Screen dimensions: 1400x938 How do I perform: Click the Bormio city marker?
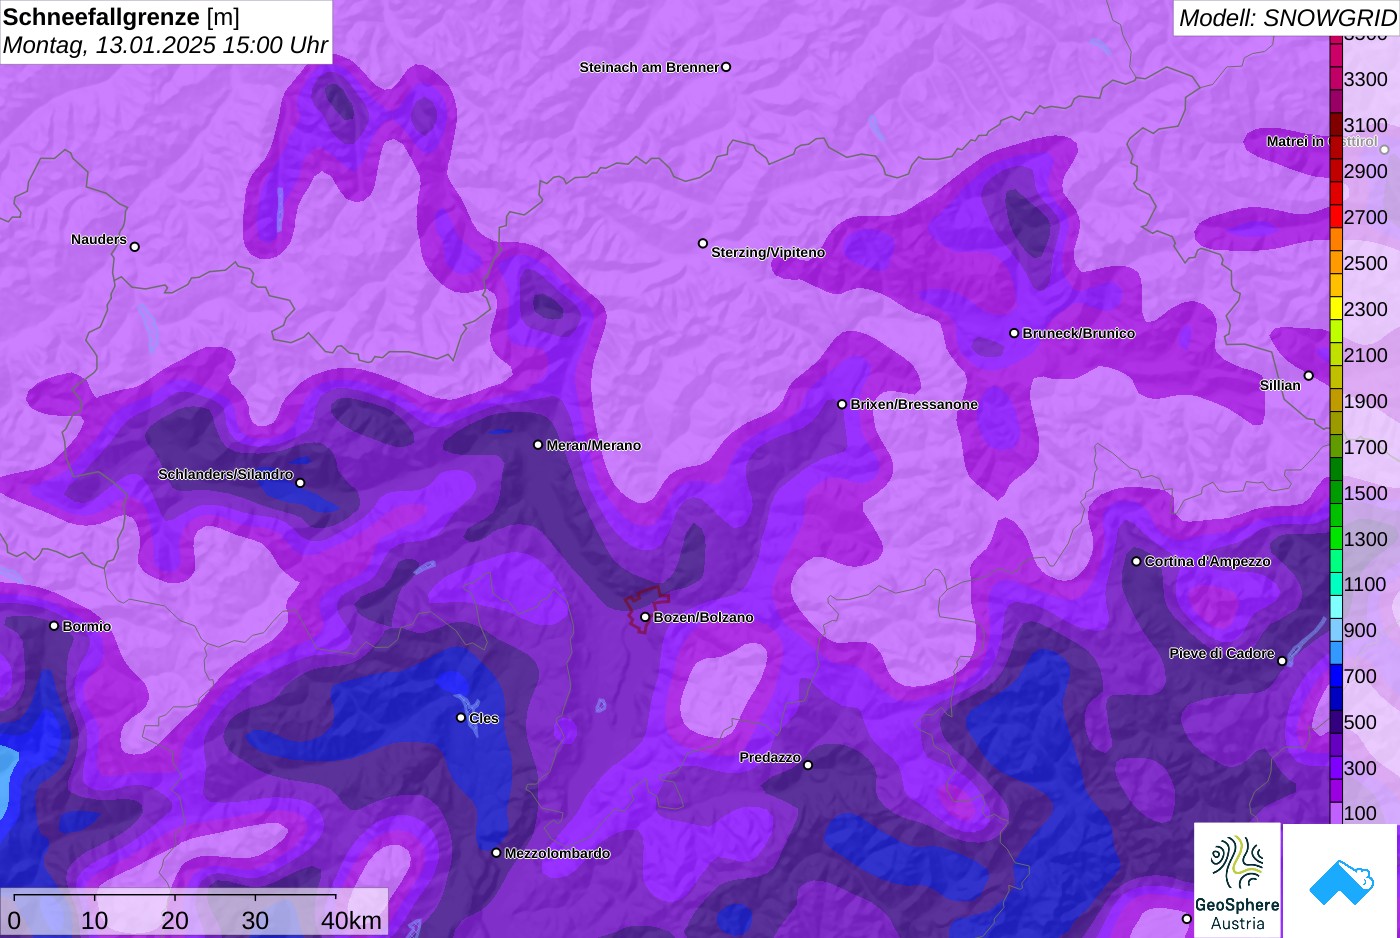coord(54,626)
